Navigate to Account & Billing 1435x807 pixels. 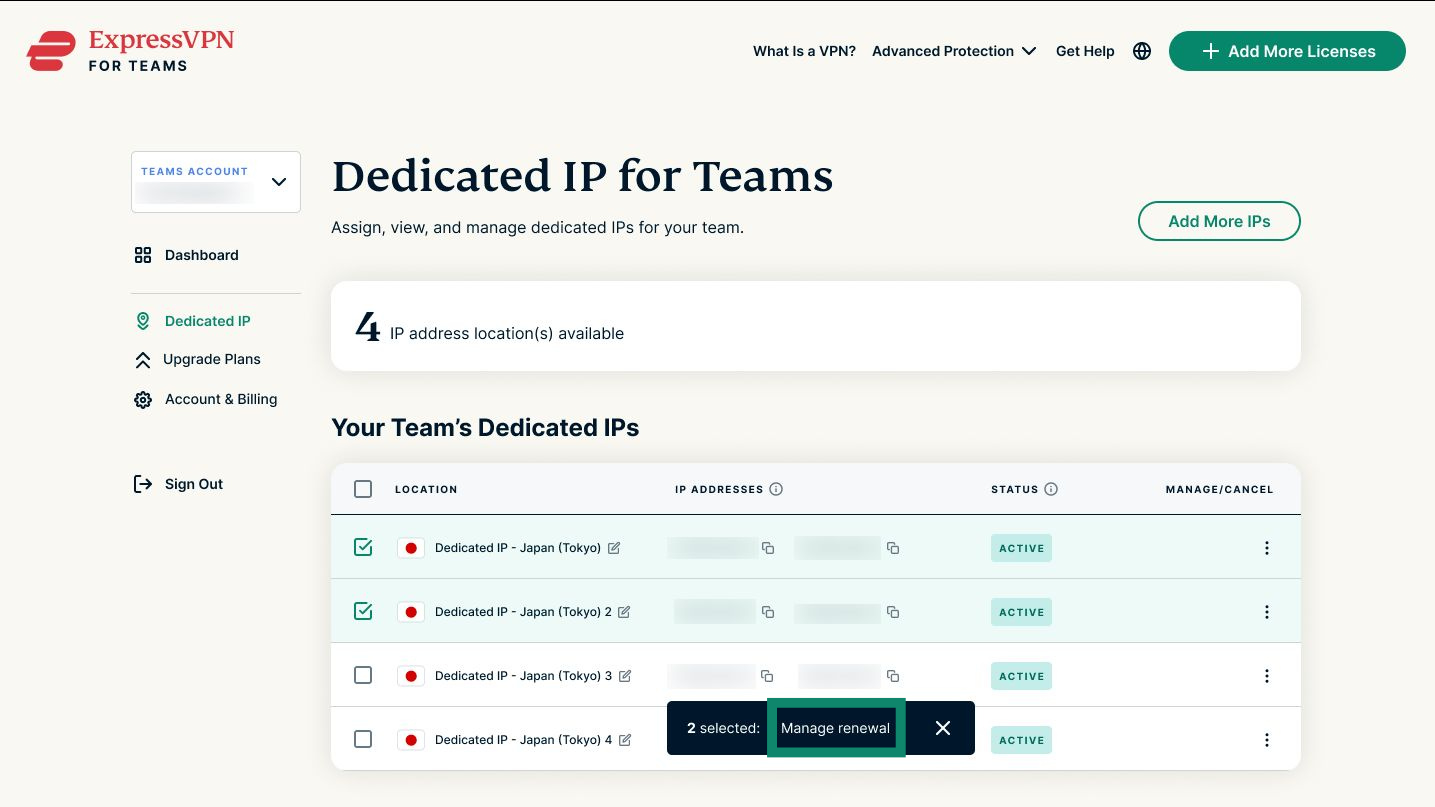tap(206, 399)
